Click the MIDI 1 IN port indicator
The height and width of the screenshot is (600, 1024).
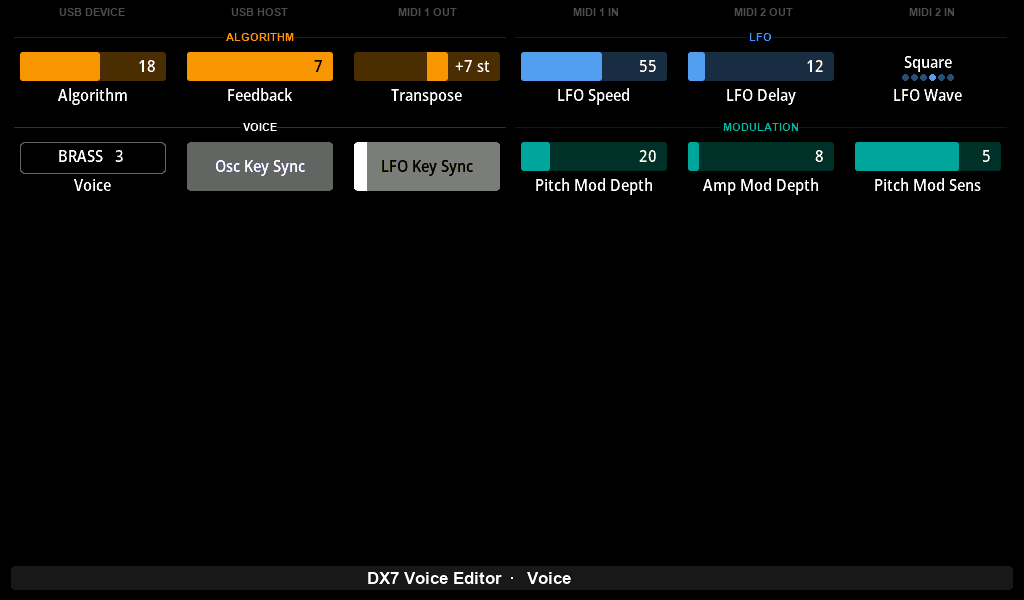596,12
